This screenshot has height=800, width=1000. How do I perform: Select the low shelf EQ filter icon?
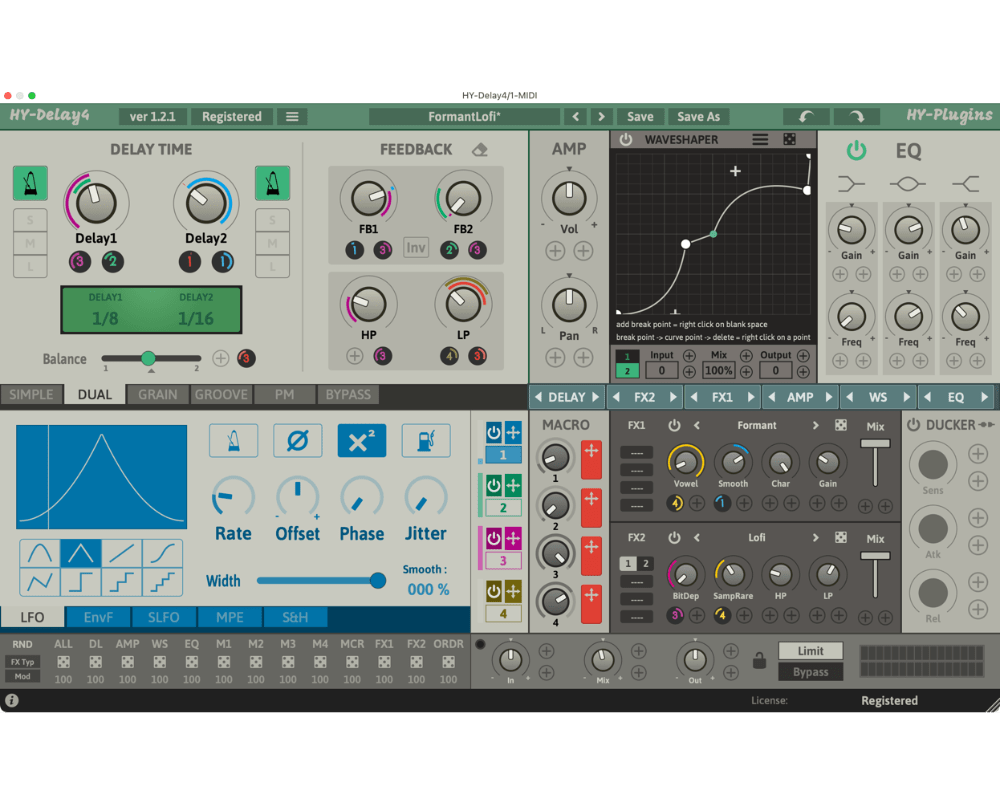pos(852,183)
